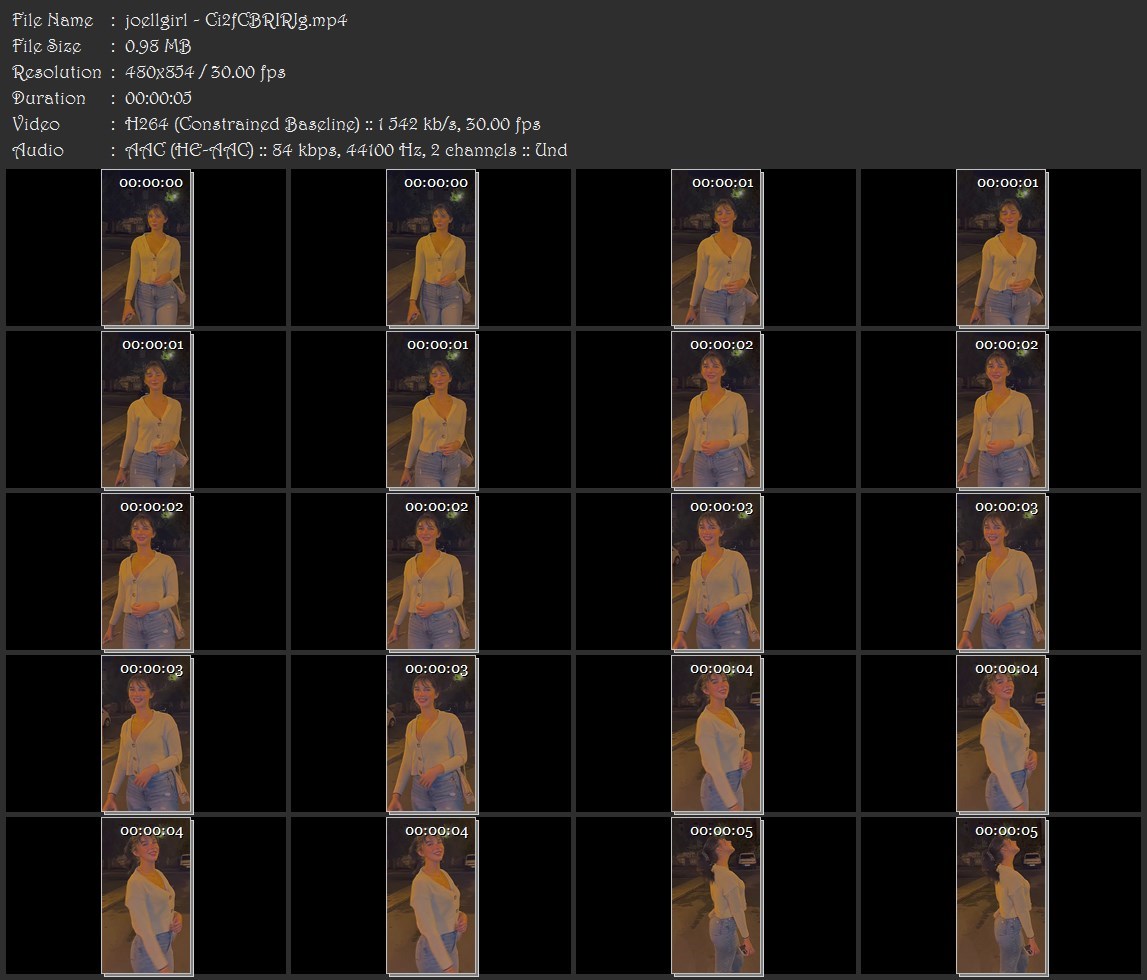Select the H264 (Constrained Baseline) video codec line
This screenshot has height=980, width=1147.
[x=333, y=124]
